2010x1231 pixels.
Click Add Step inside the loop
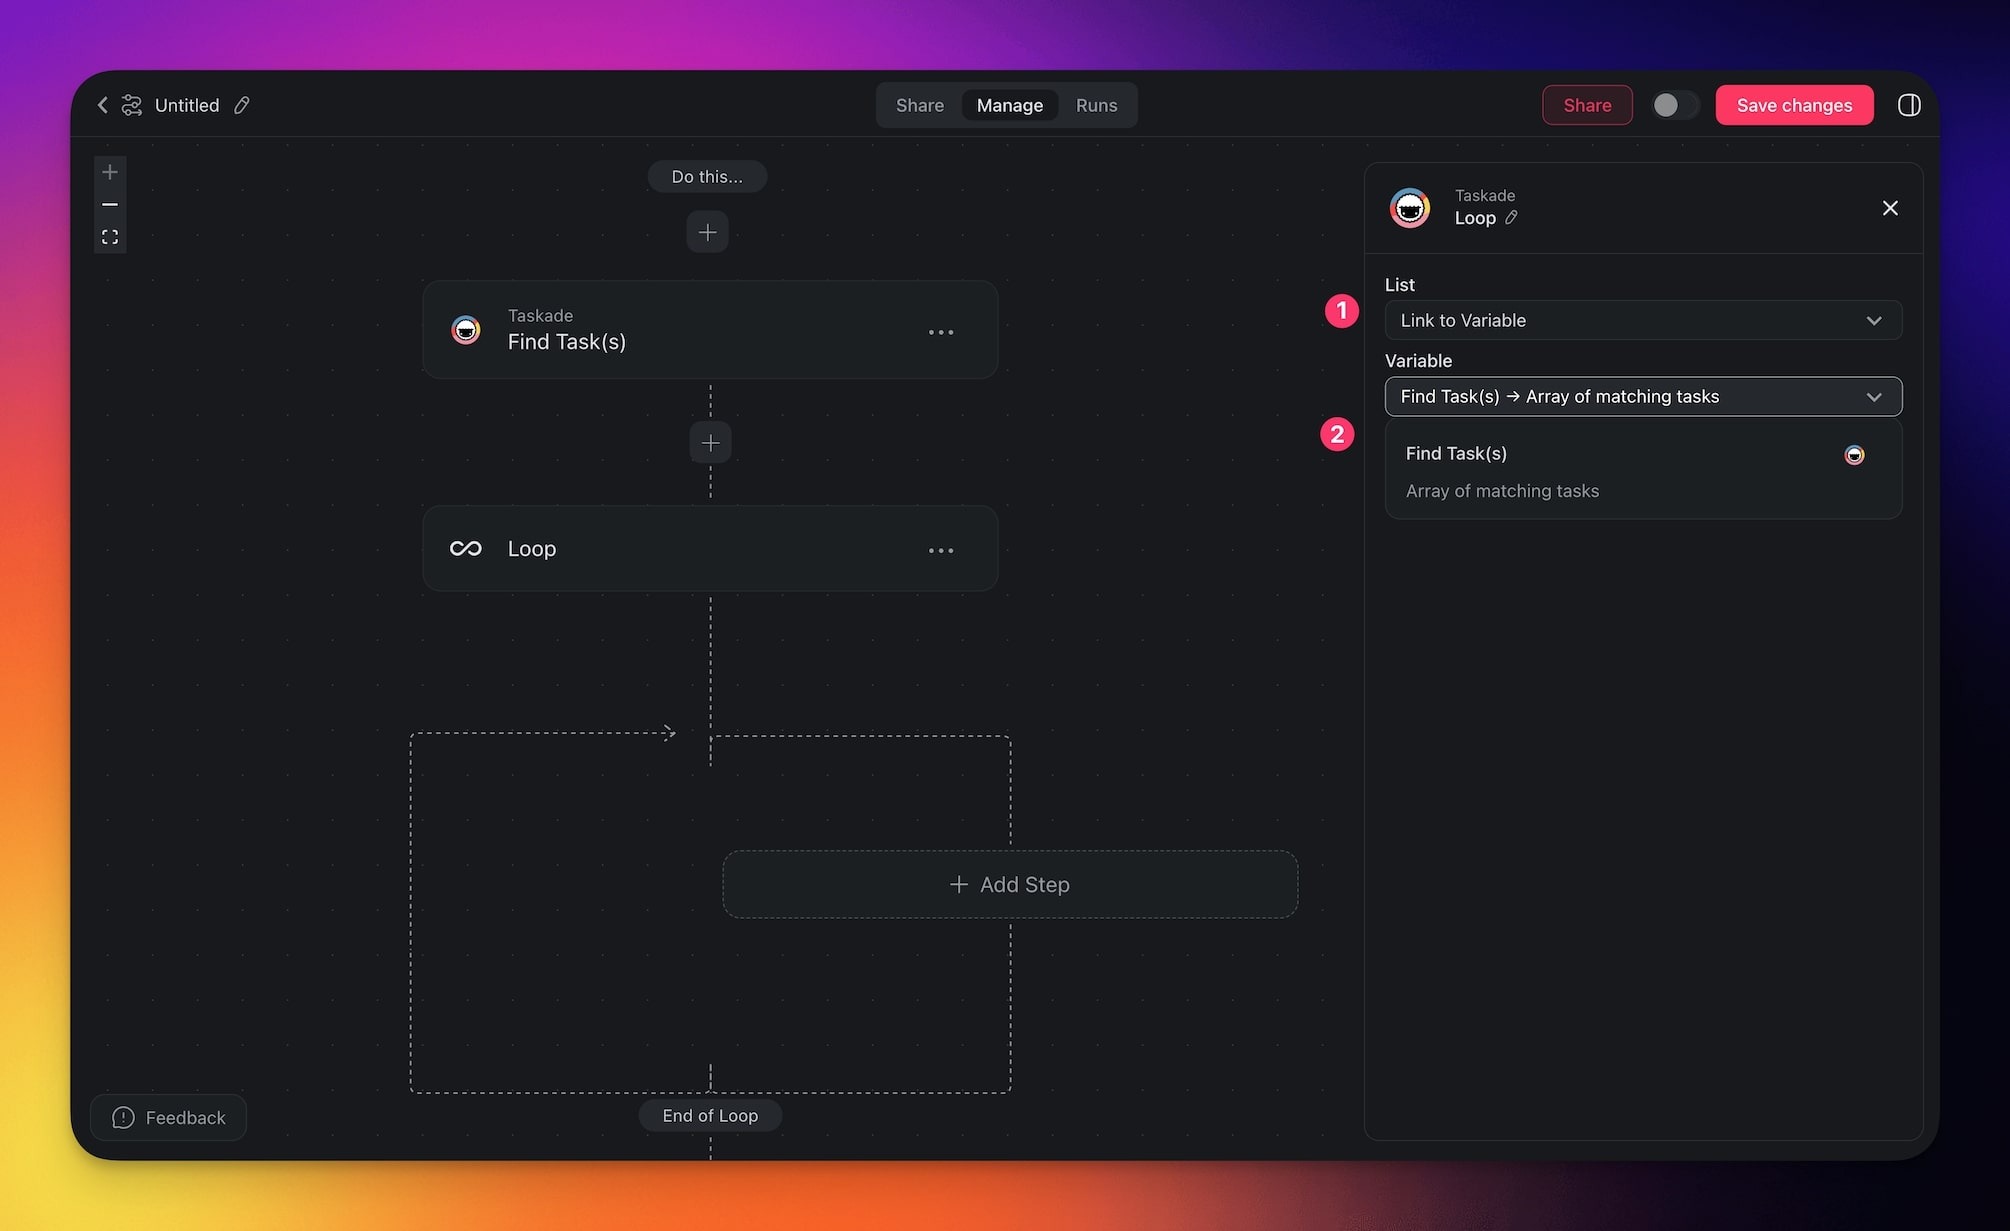pos(1010,884)
